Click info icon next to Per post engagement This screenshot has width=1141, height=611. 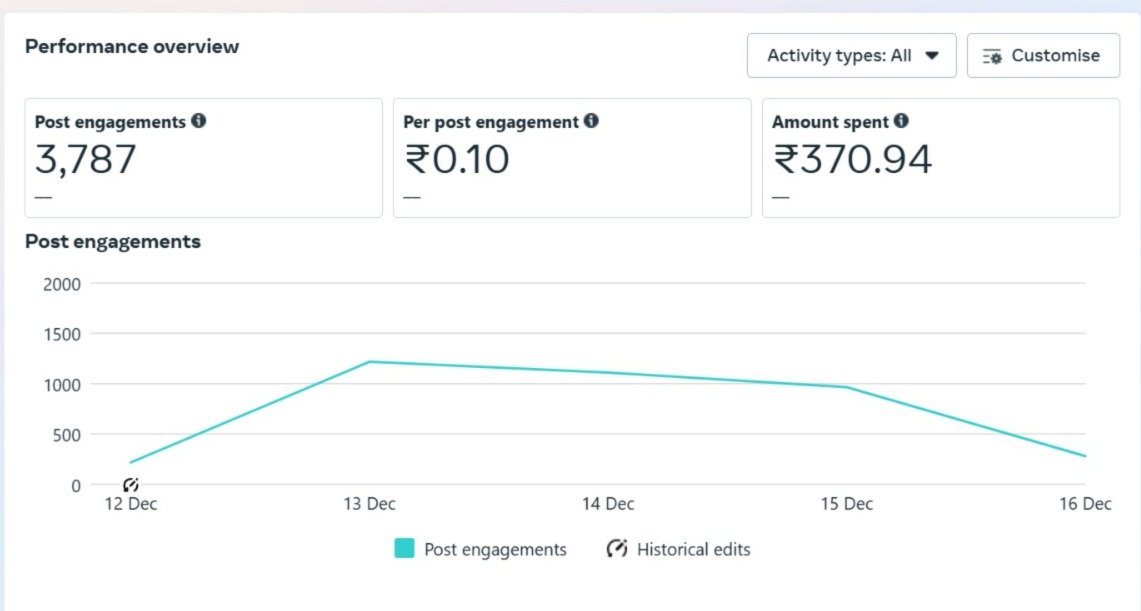click(x=591, y=121)
